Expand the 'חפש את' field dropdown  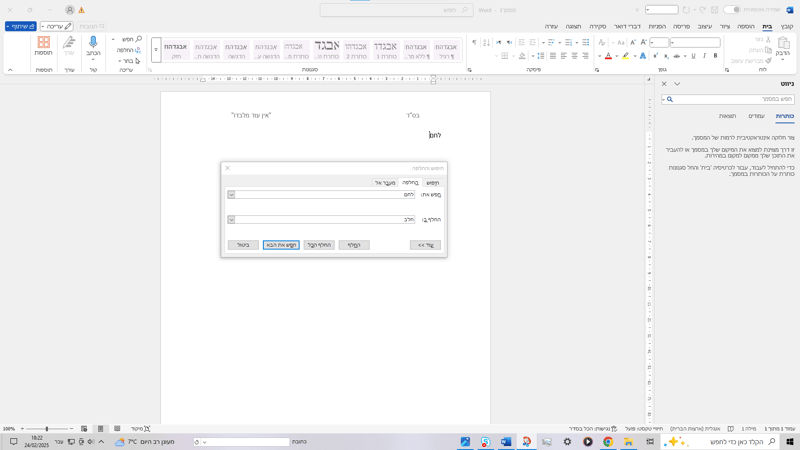(x=231, y=195)
